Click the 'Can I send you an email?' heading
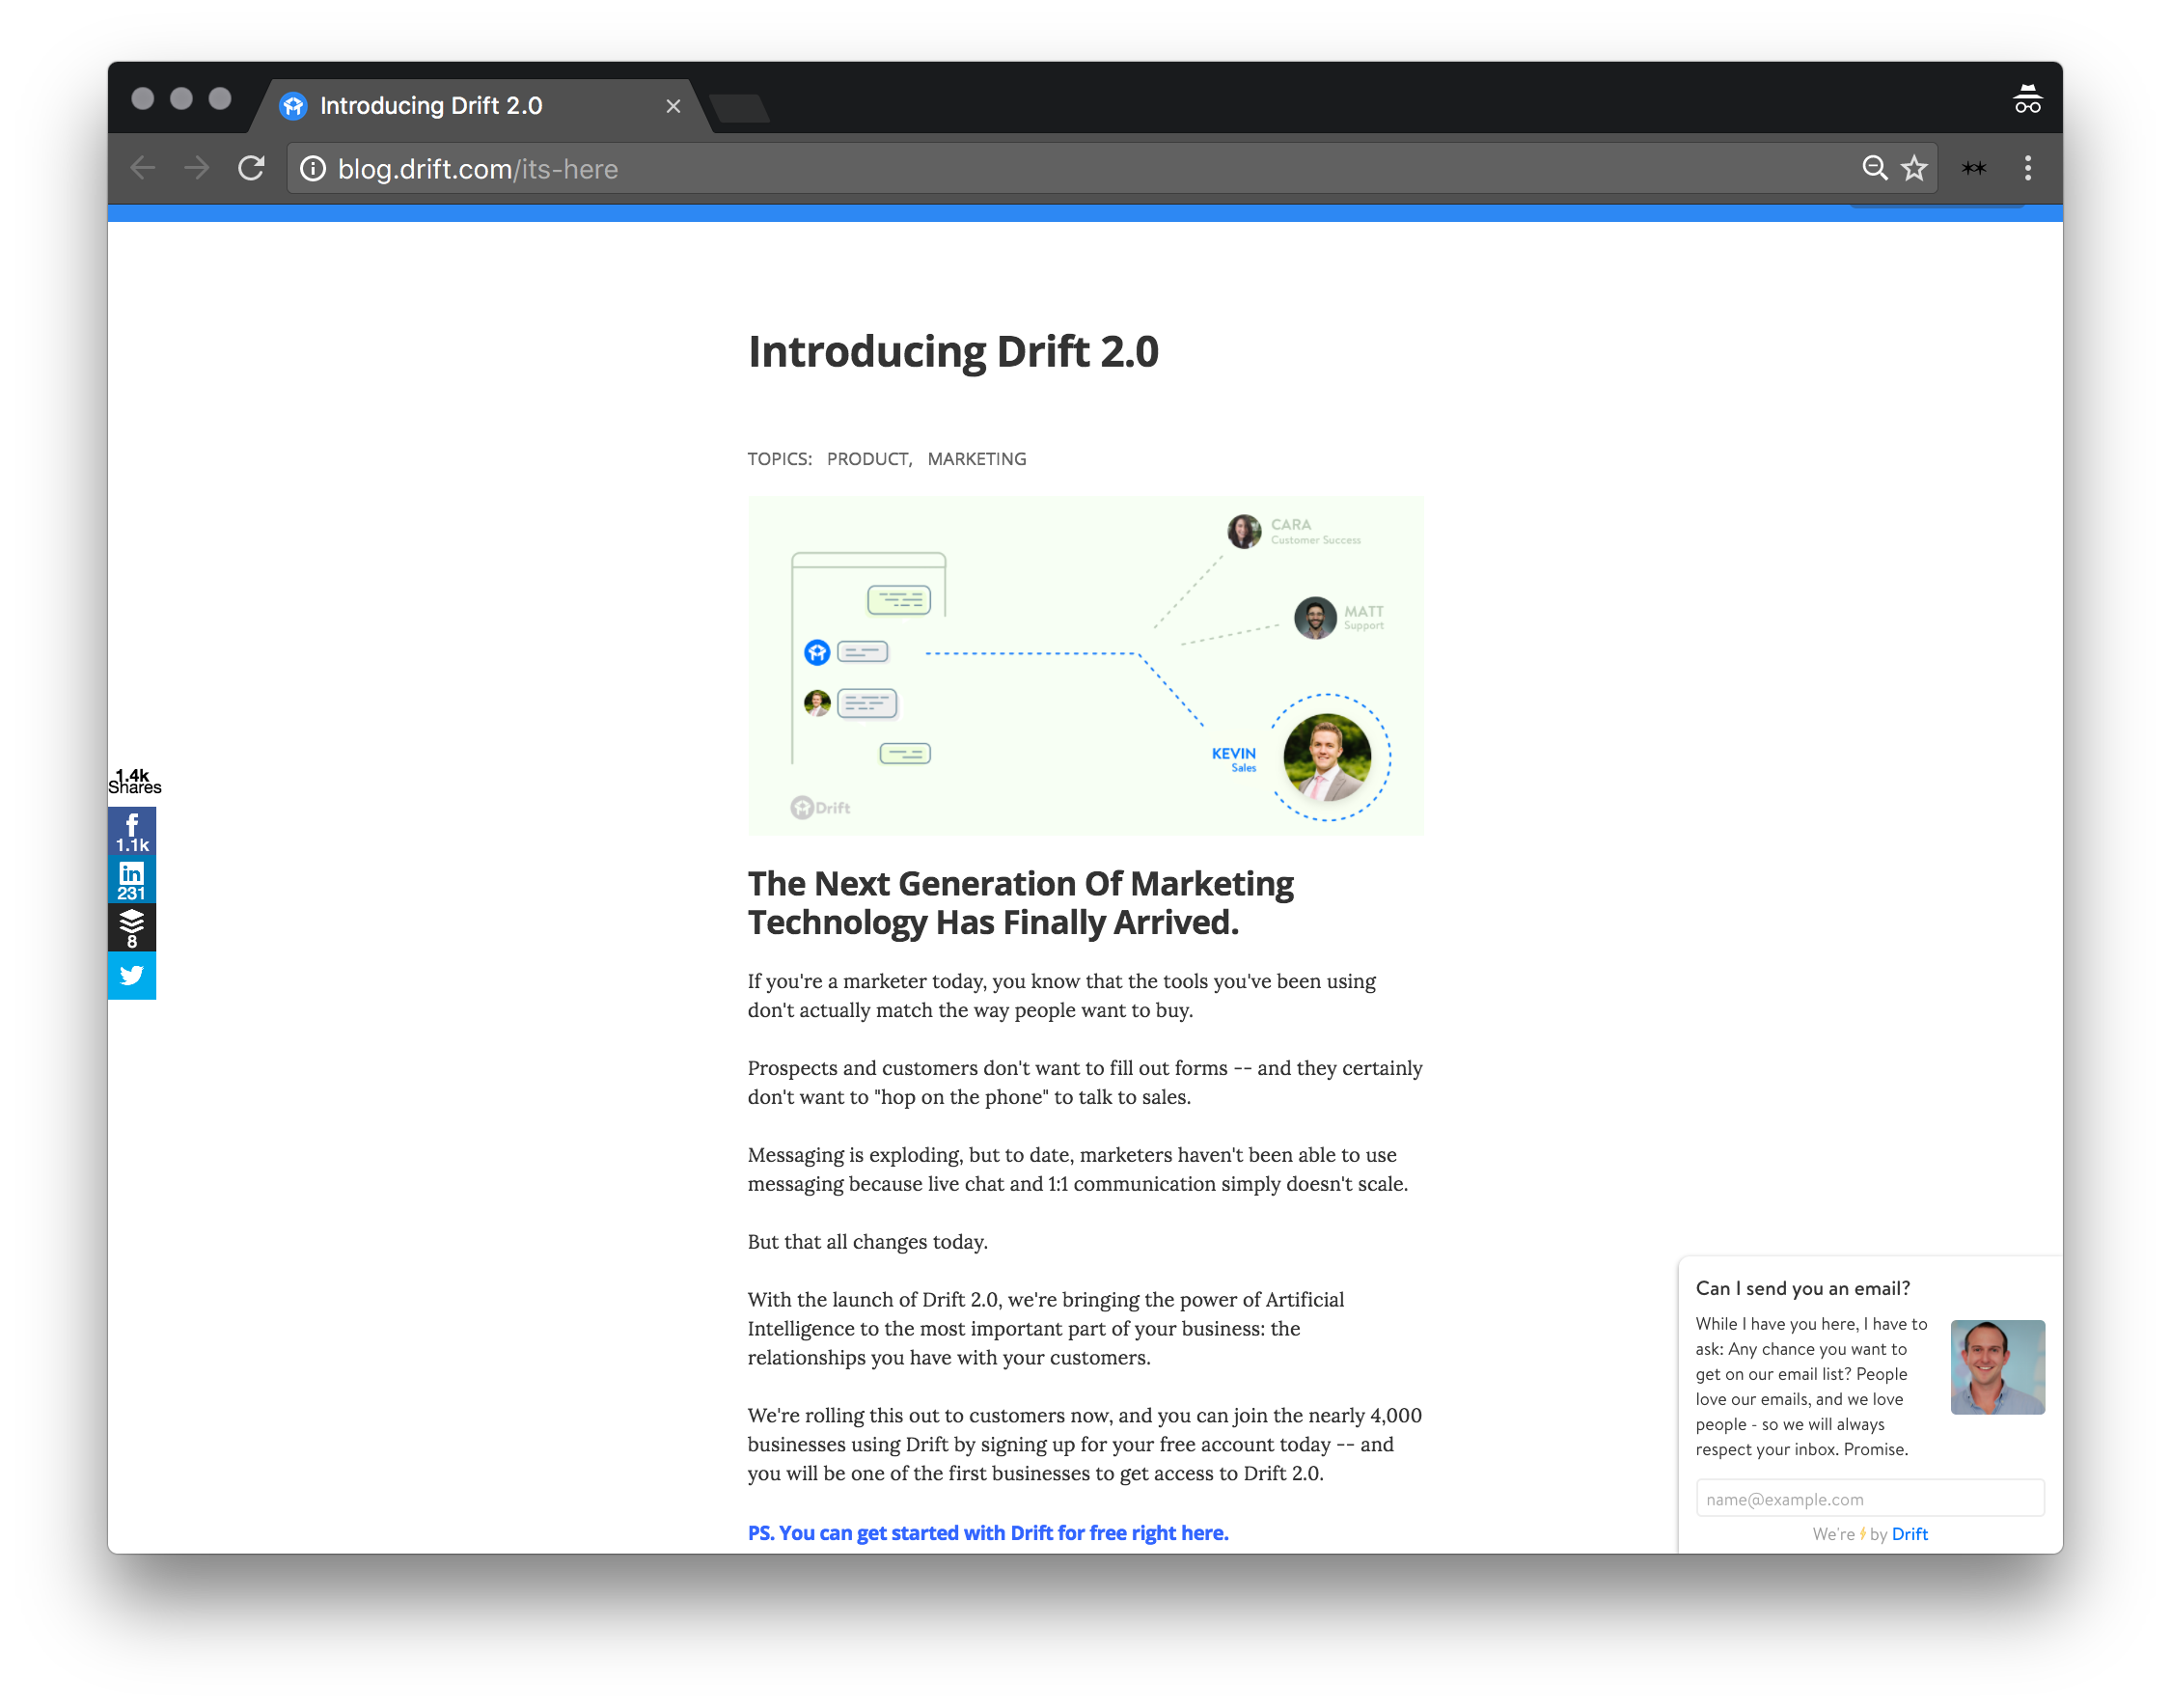Viewport: 2171px width, 1708px height. click(x=1802, y=1288)
